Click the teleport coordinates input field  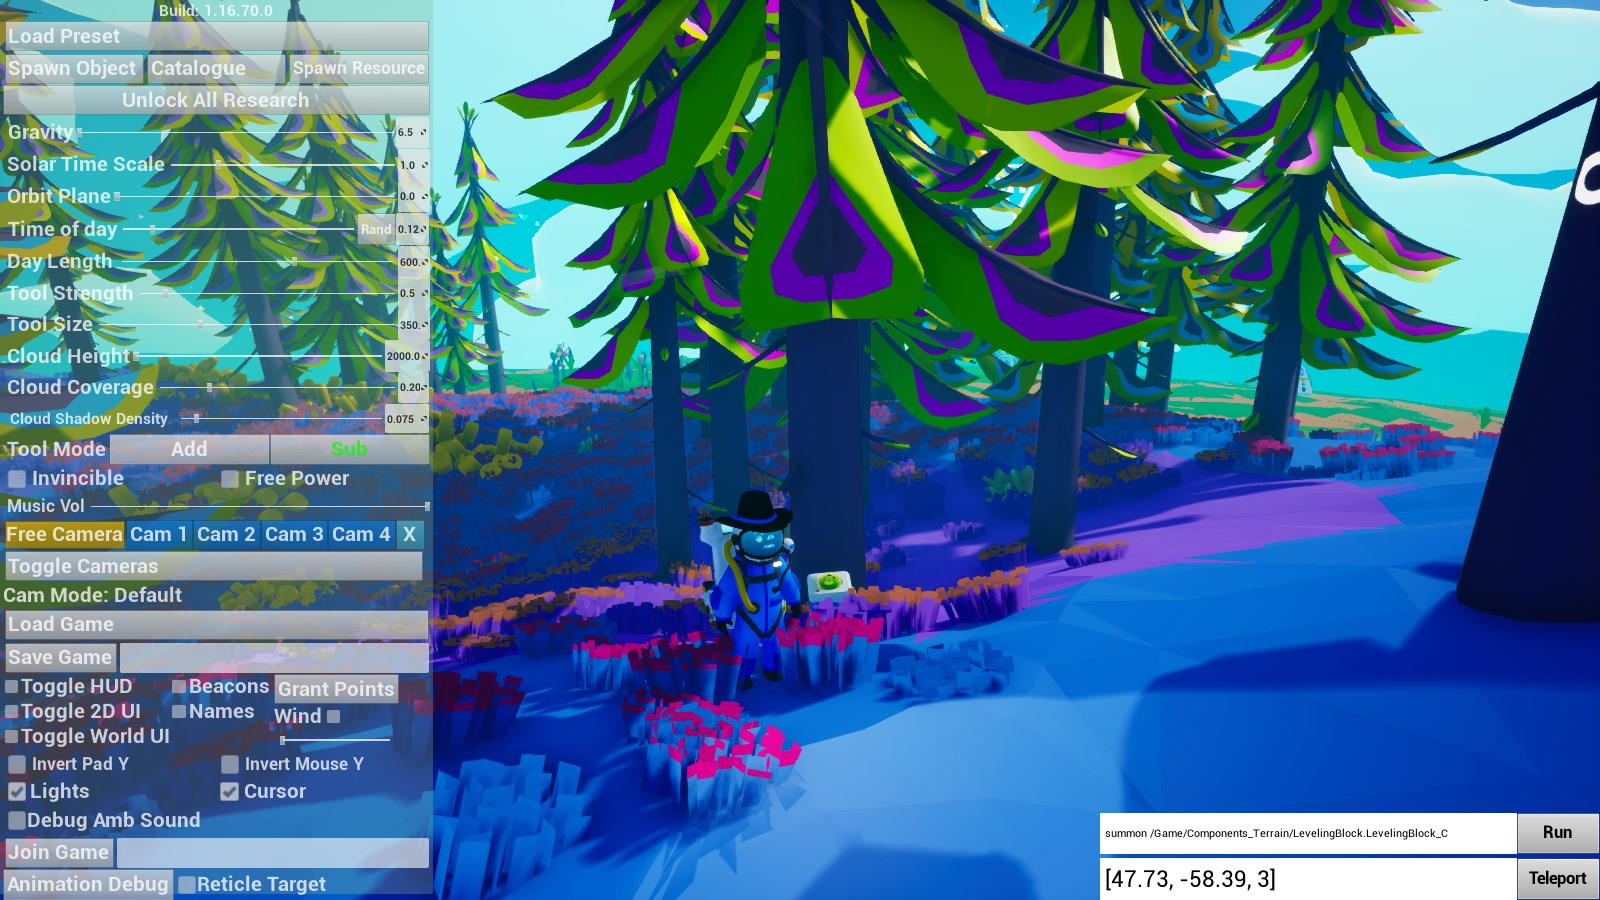tap(1307, 879)
